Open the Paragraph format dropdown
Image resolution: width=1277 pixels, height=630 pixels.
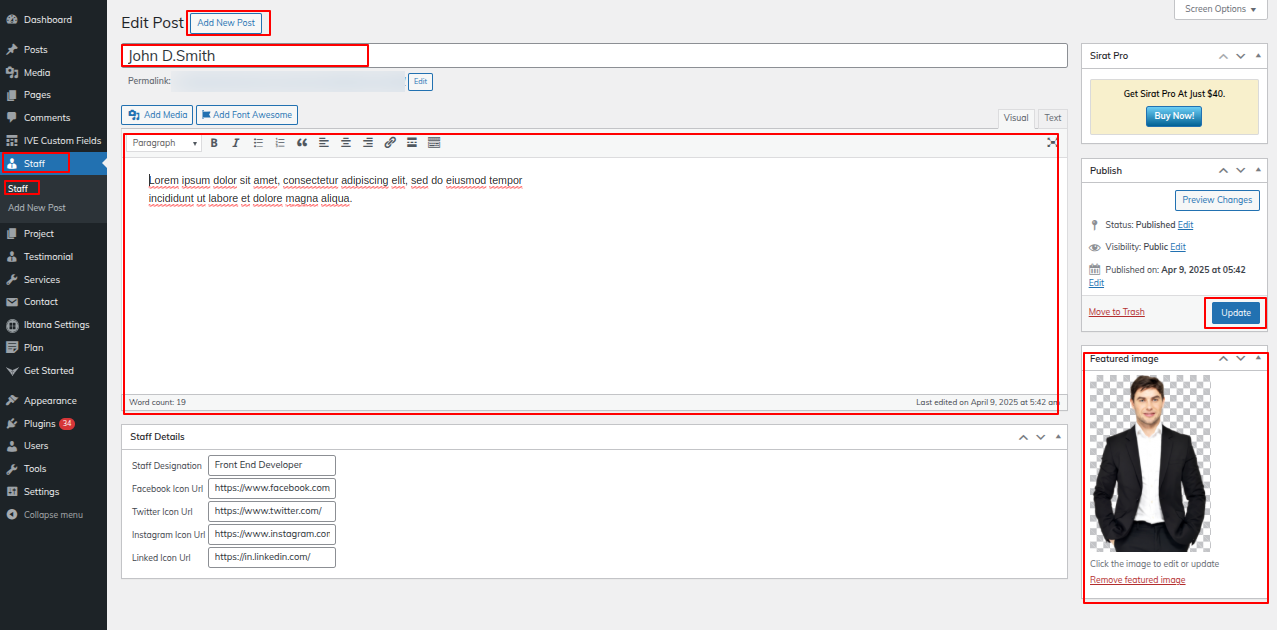tap(165, 143)
